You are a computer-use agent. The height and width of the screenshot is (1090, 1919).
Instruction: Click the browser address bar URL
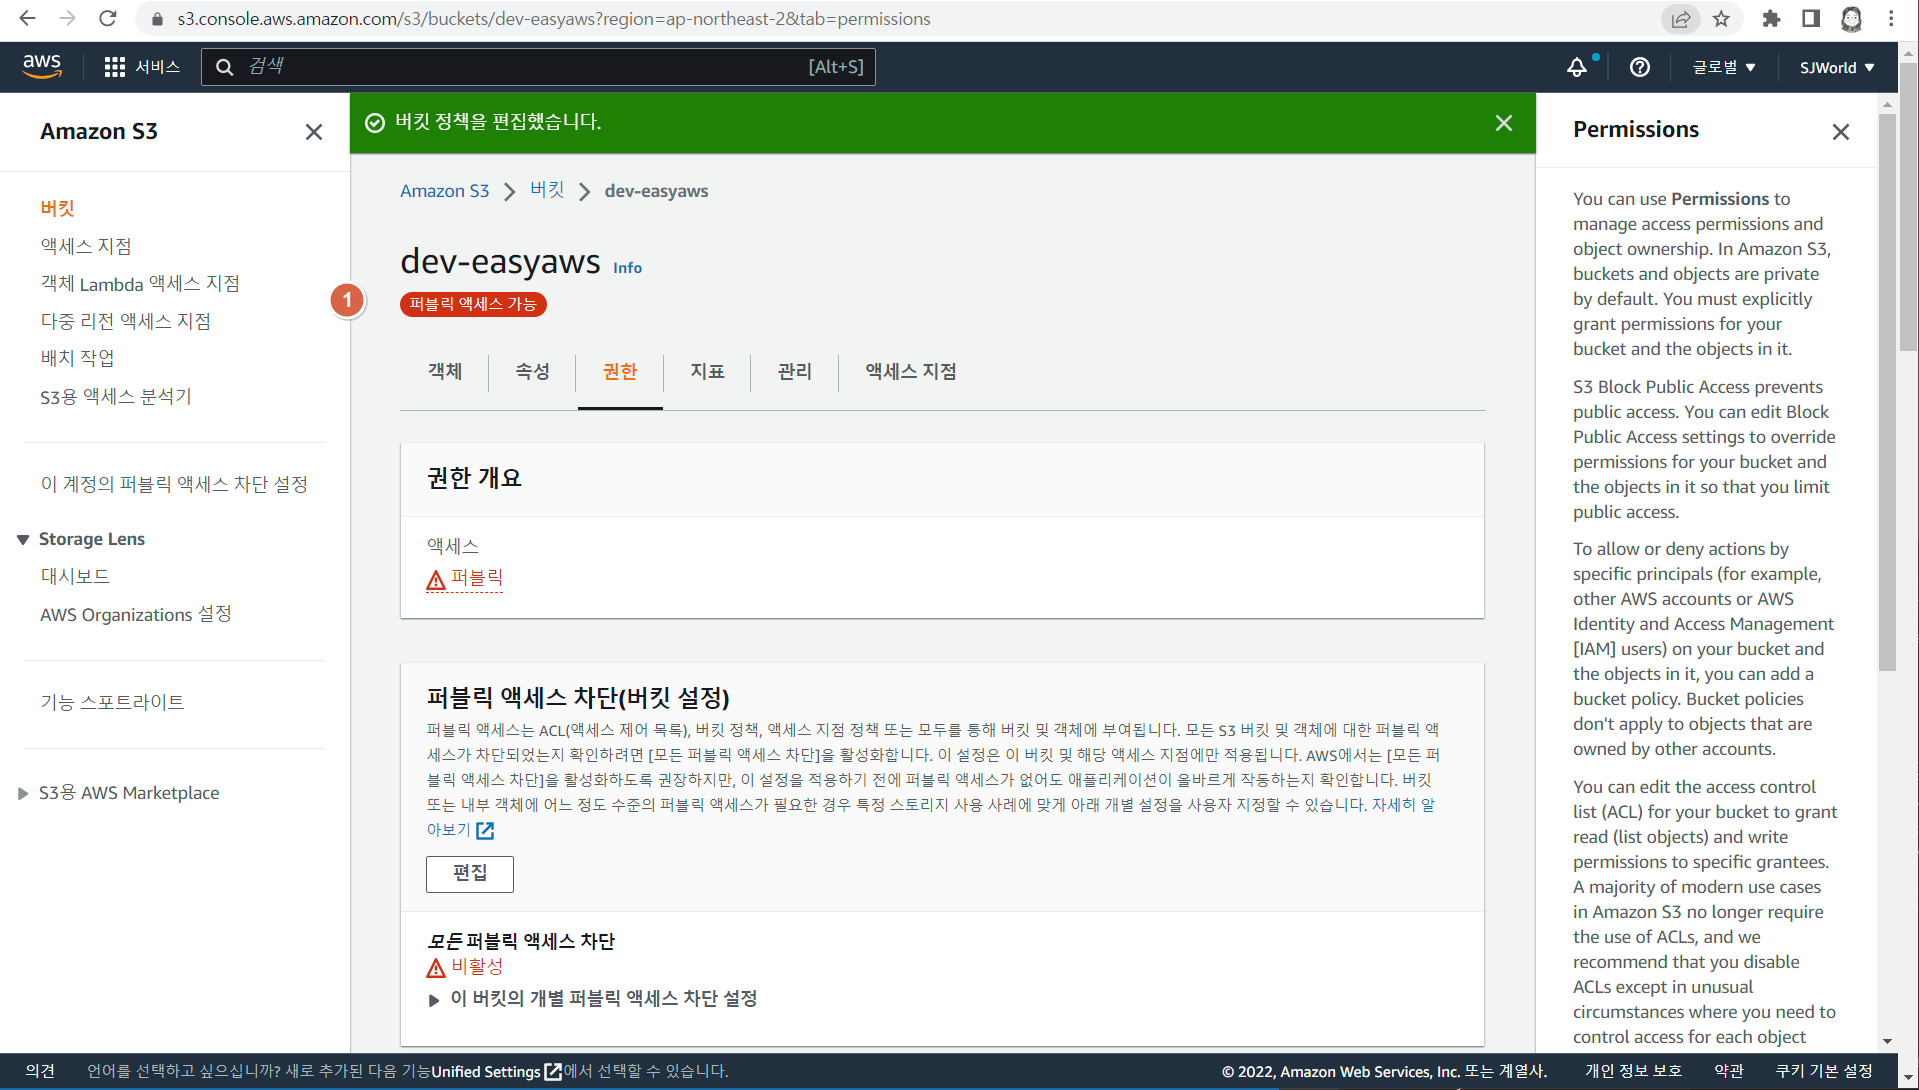[553, 19]
